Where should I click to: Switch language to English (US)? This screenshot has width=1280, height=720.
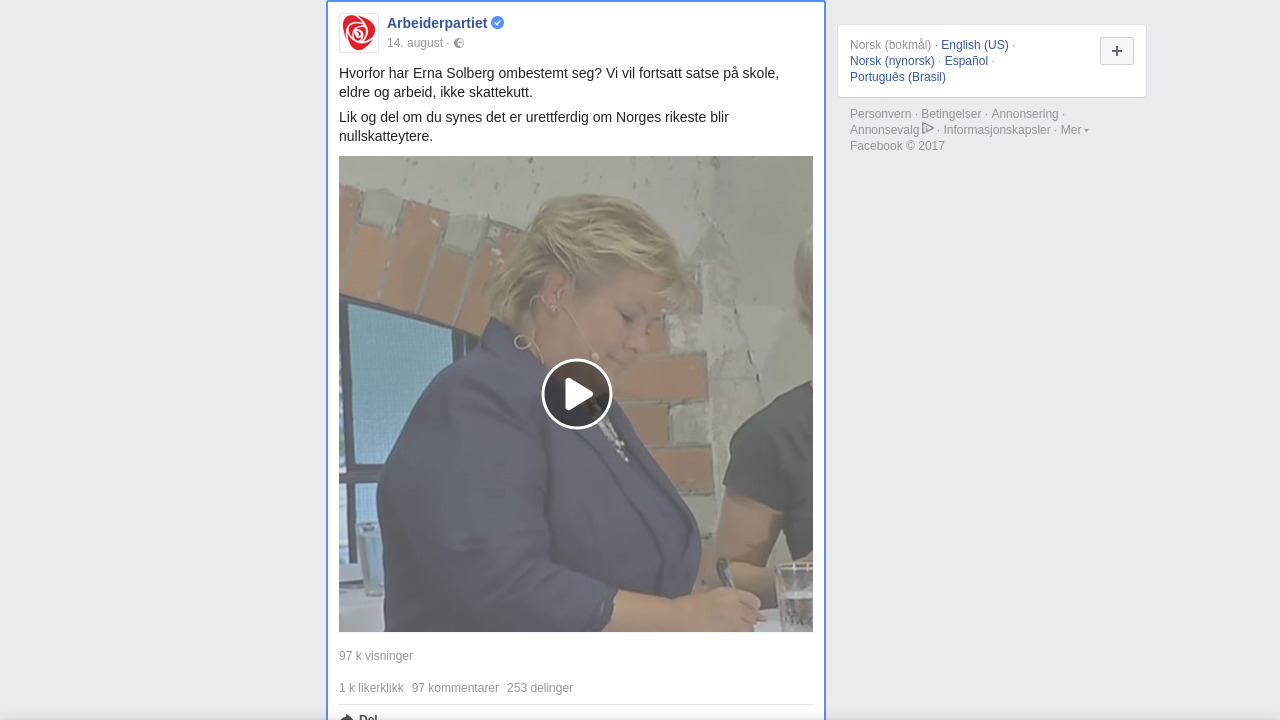(975, 45)
